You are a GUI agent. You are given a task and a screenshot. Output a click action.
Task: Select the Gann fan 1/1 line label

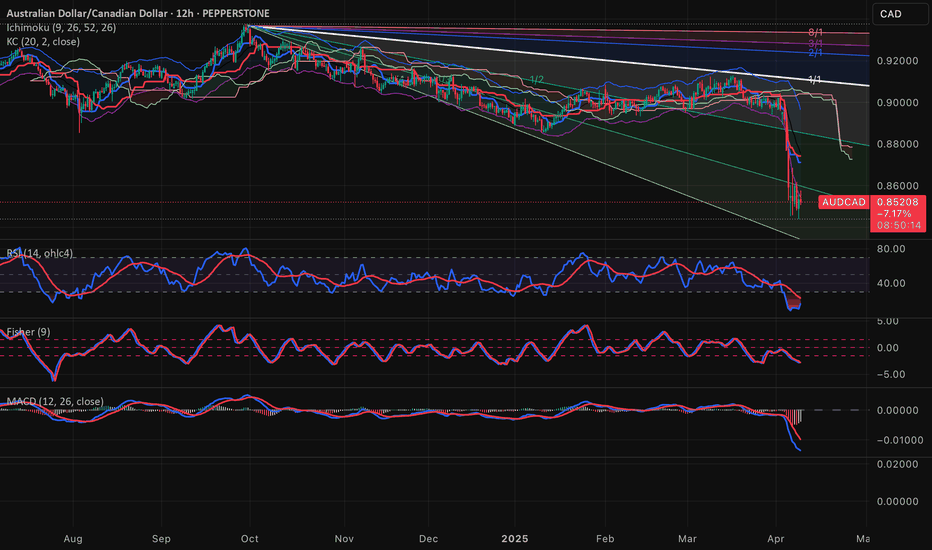click(815, 80)
